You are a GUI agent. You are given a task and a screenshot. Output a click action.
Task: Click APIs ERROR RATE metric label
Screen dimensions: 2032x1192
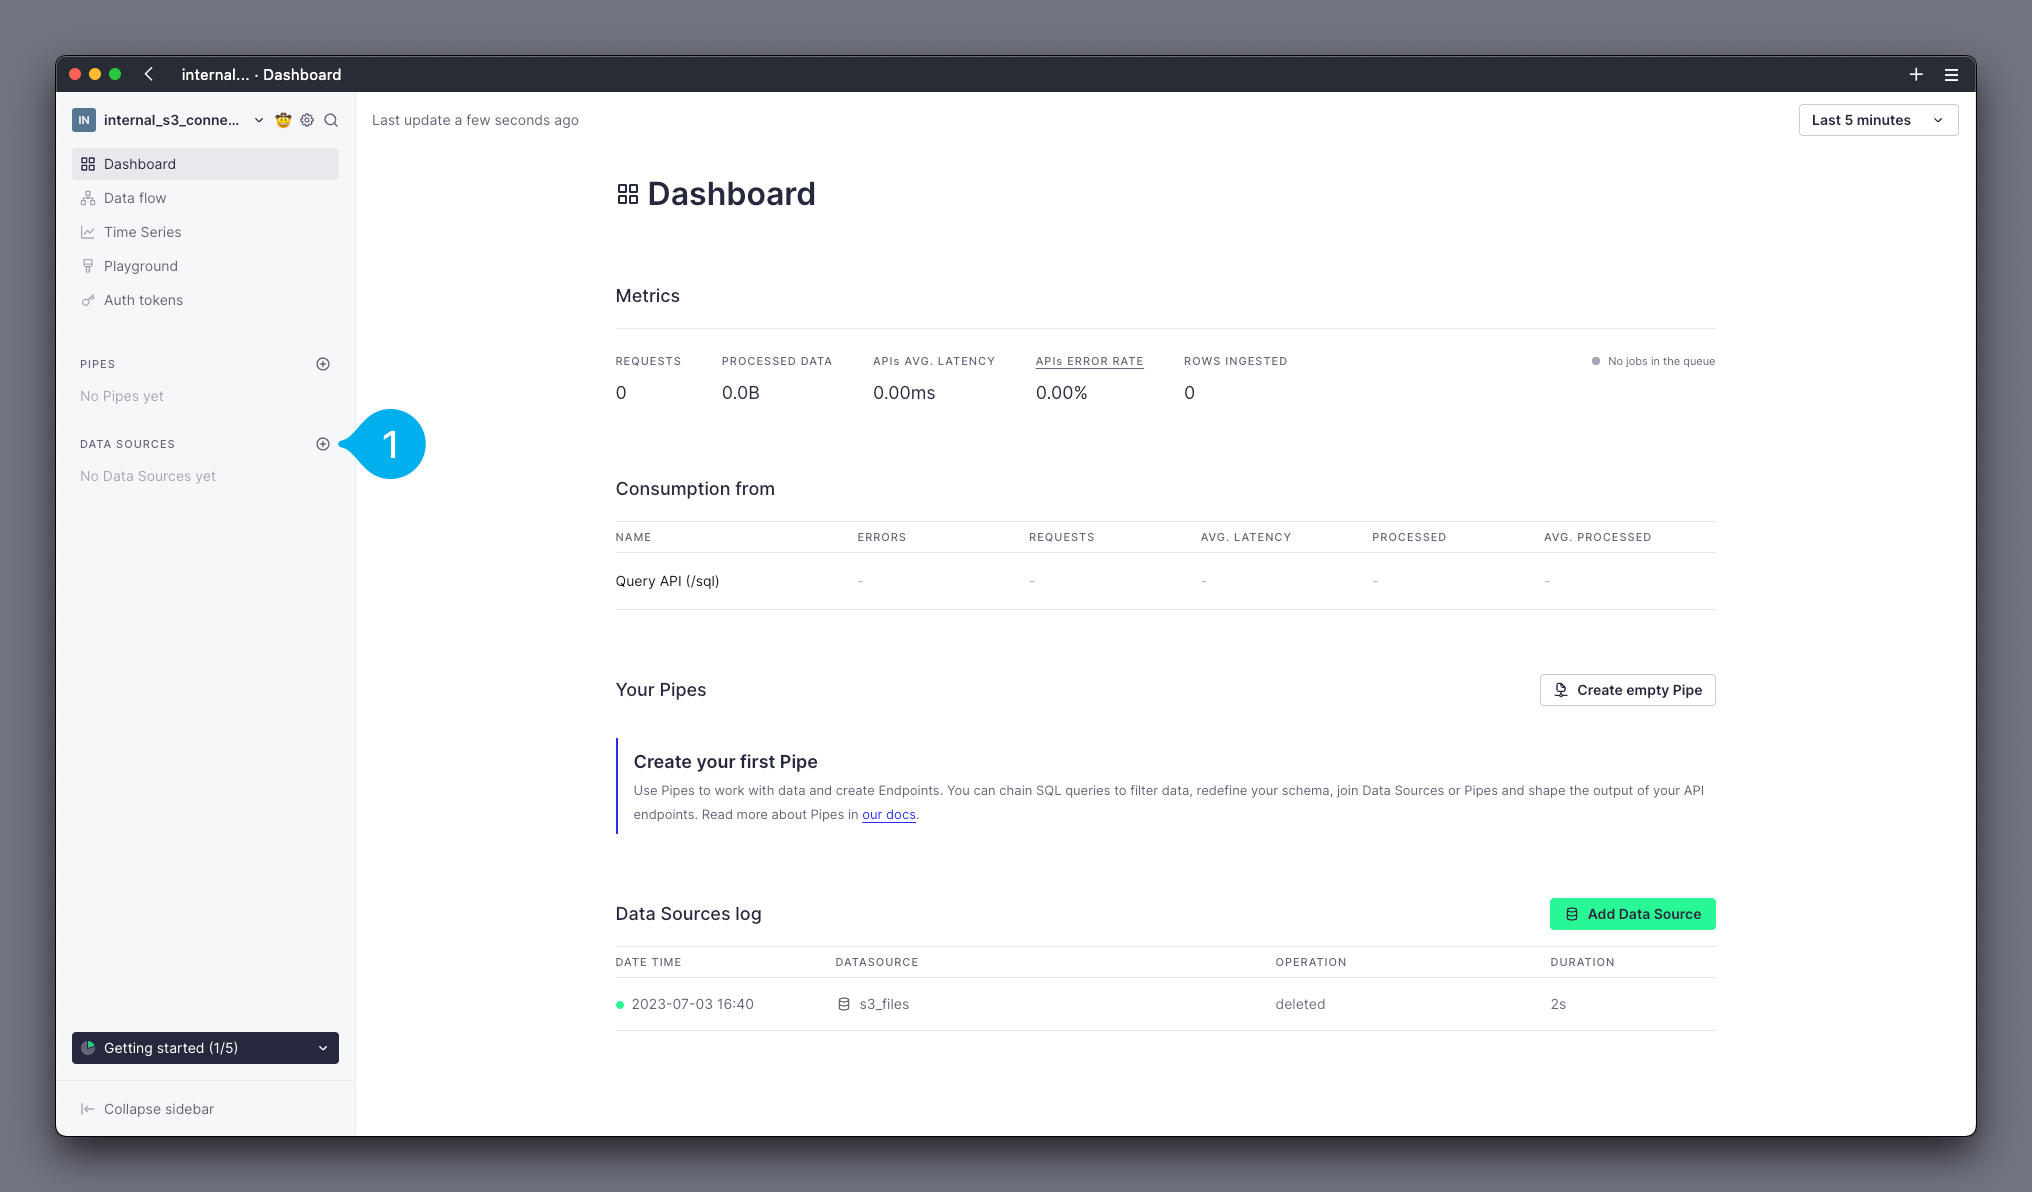1089,361
